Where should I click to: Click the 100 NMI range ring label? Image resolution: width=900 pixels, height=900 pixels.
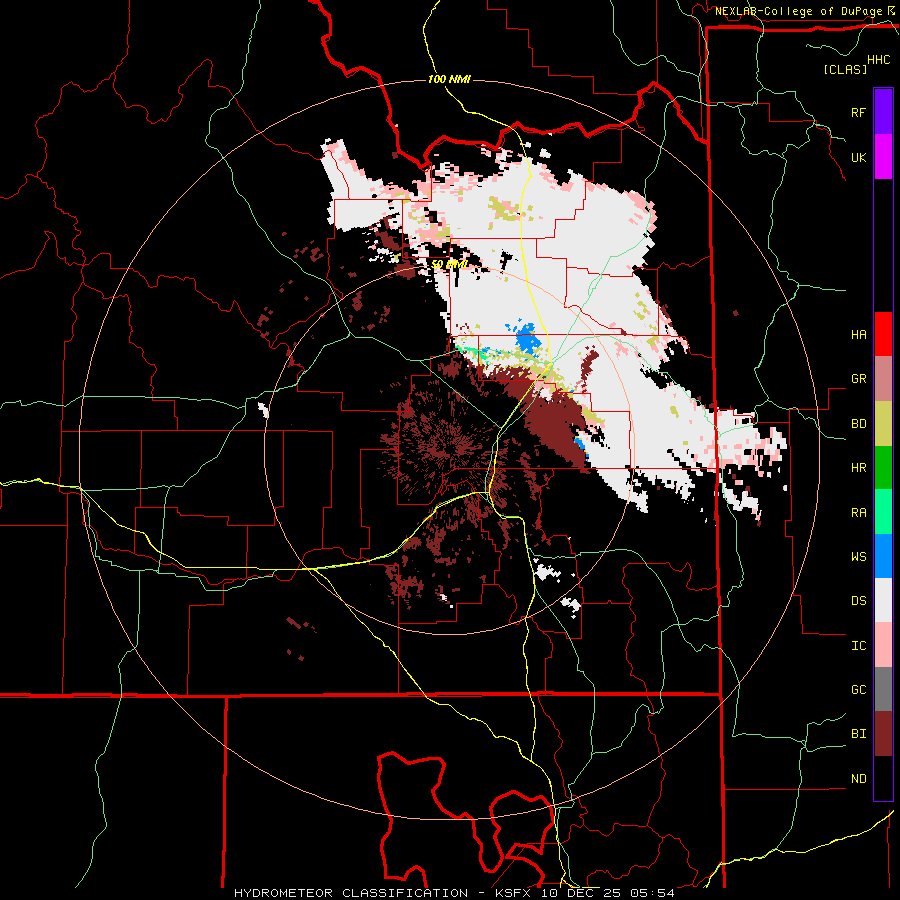(449, 79)
